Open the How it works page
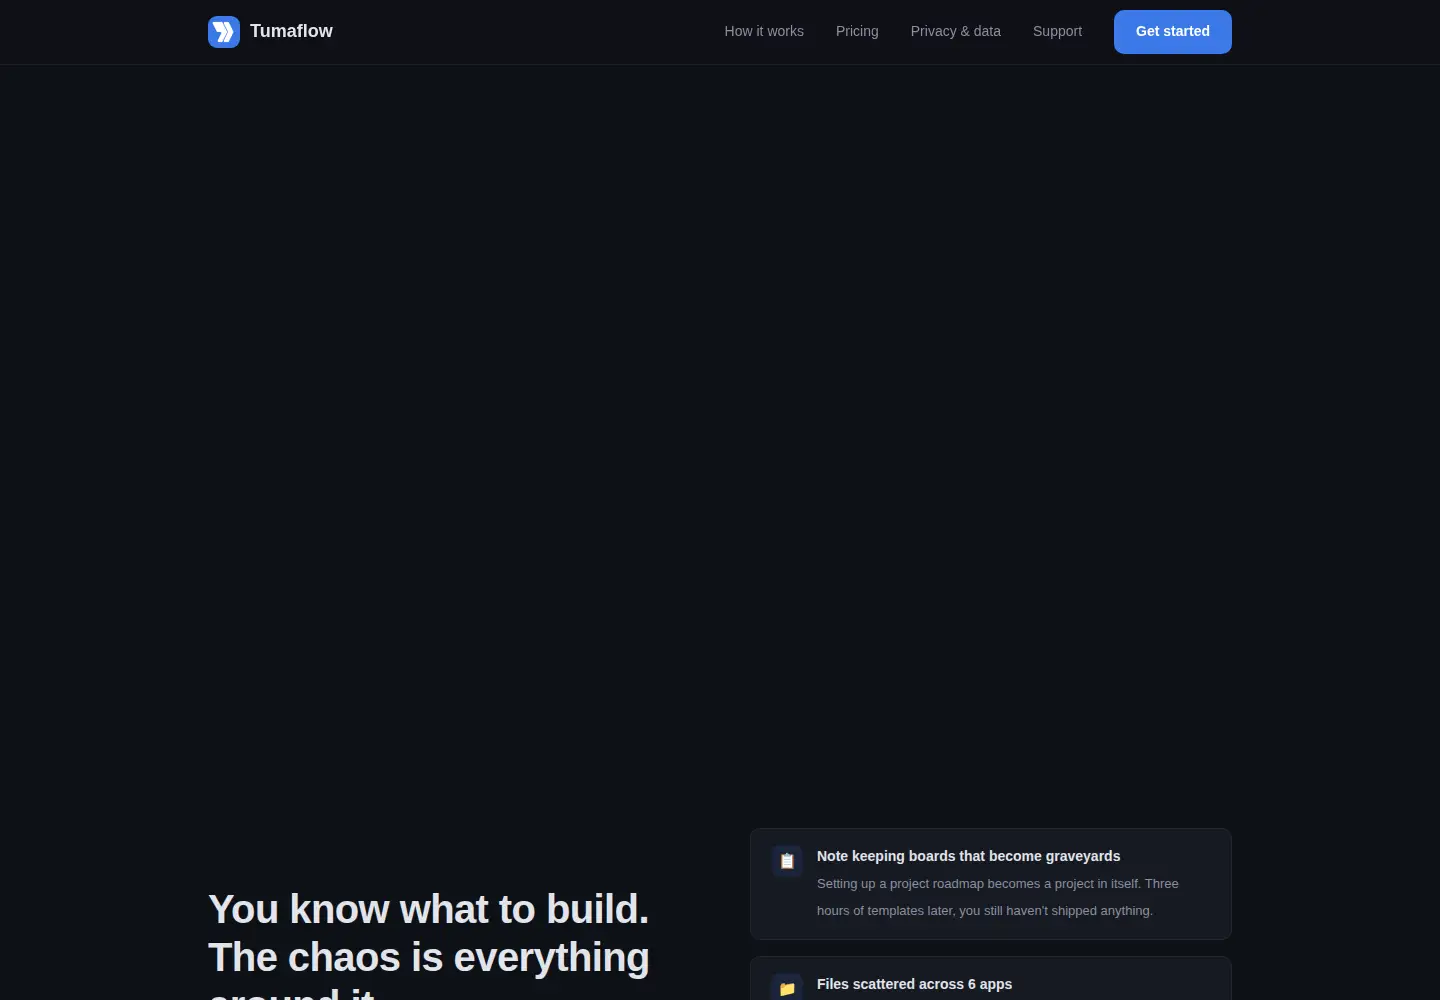This screenshot has height=1000, width=1440. click(764, 31)
